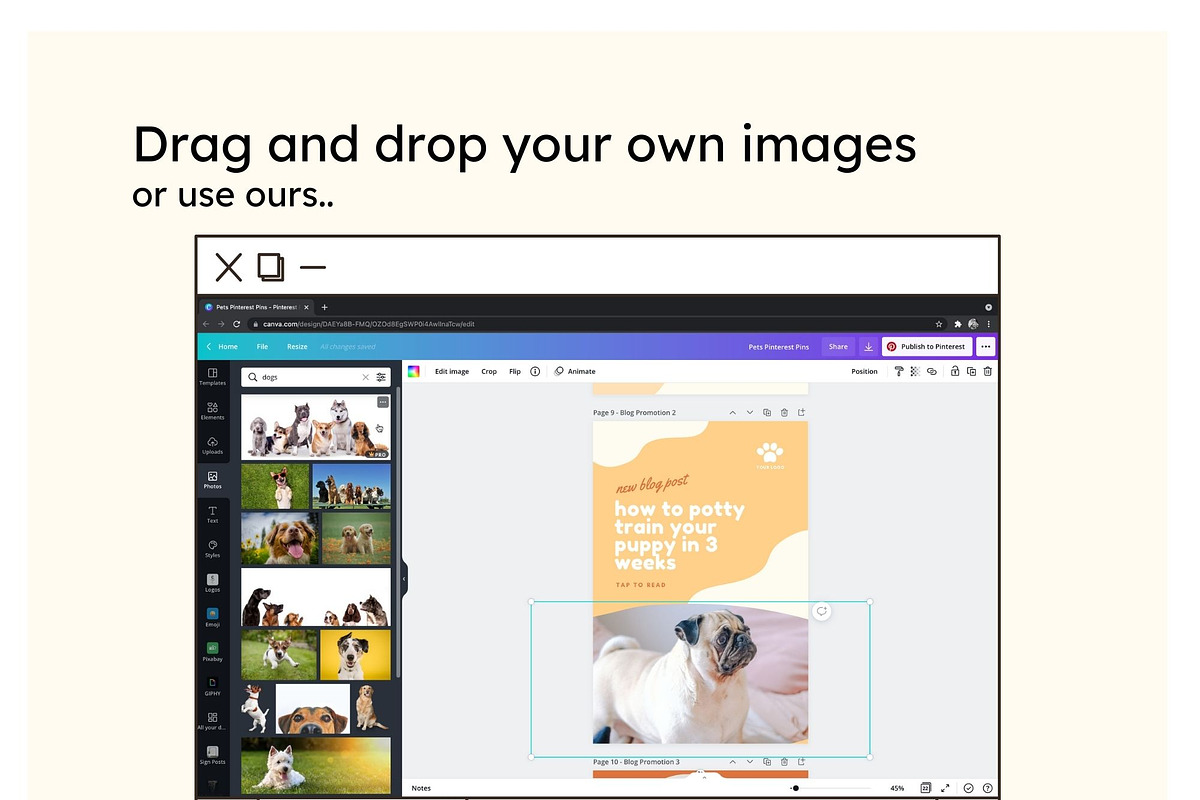1200x800 pixels.
Task: Clear the dogs search with X icon
Action: pyautogui.click(x=365, y=377)
